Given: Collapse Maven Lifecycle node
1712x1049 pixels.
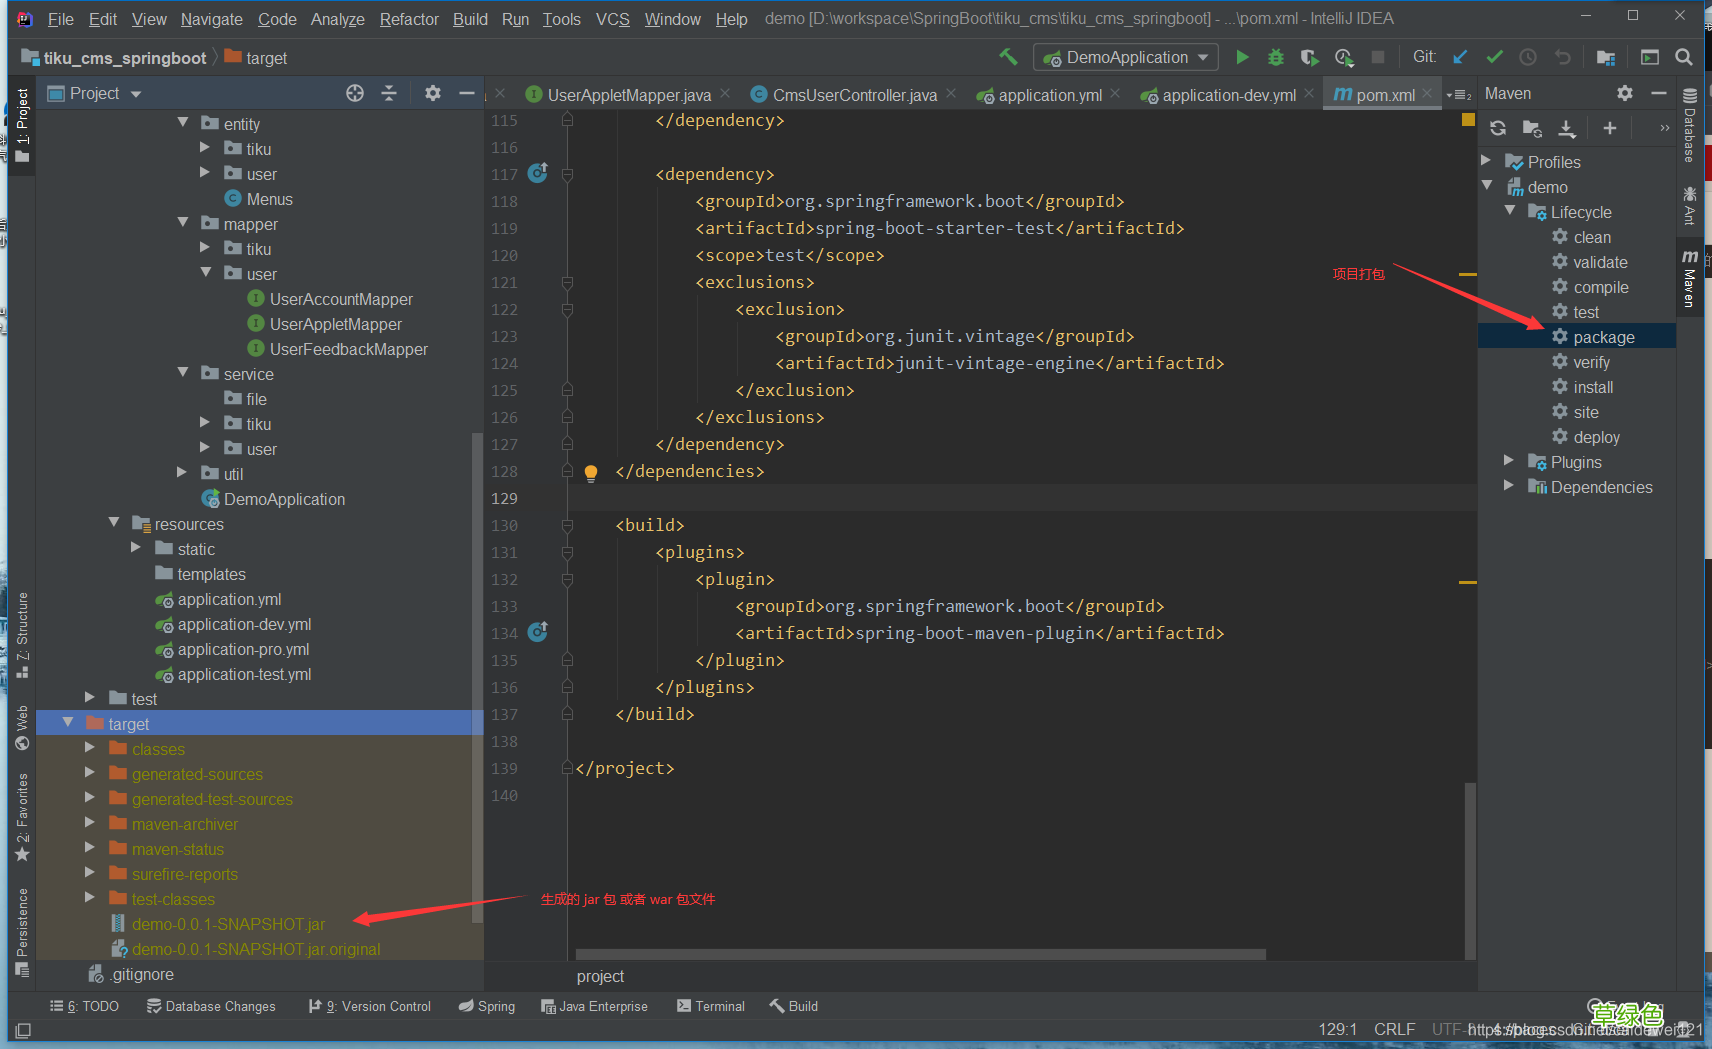Looking at the screenshot, I should 1510,210.
